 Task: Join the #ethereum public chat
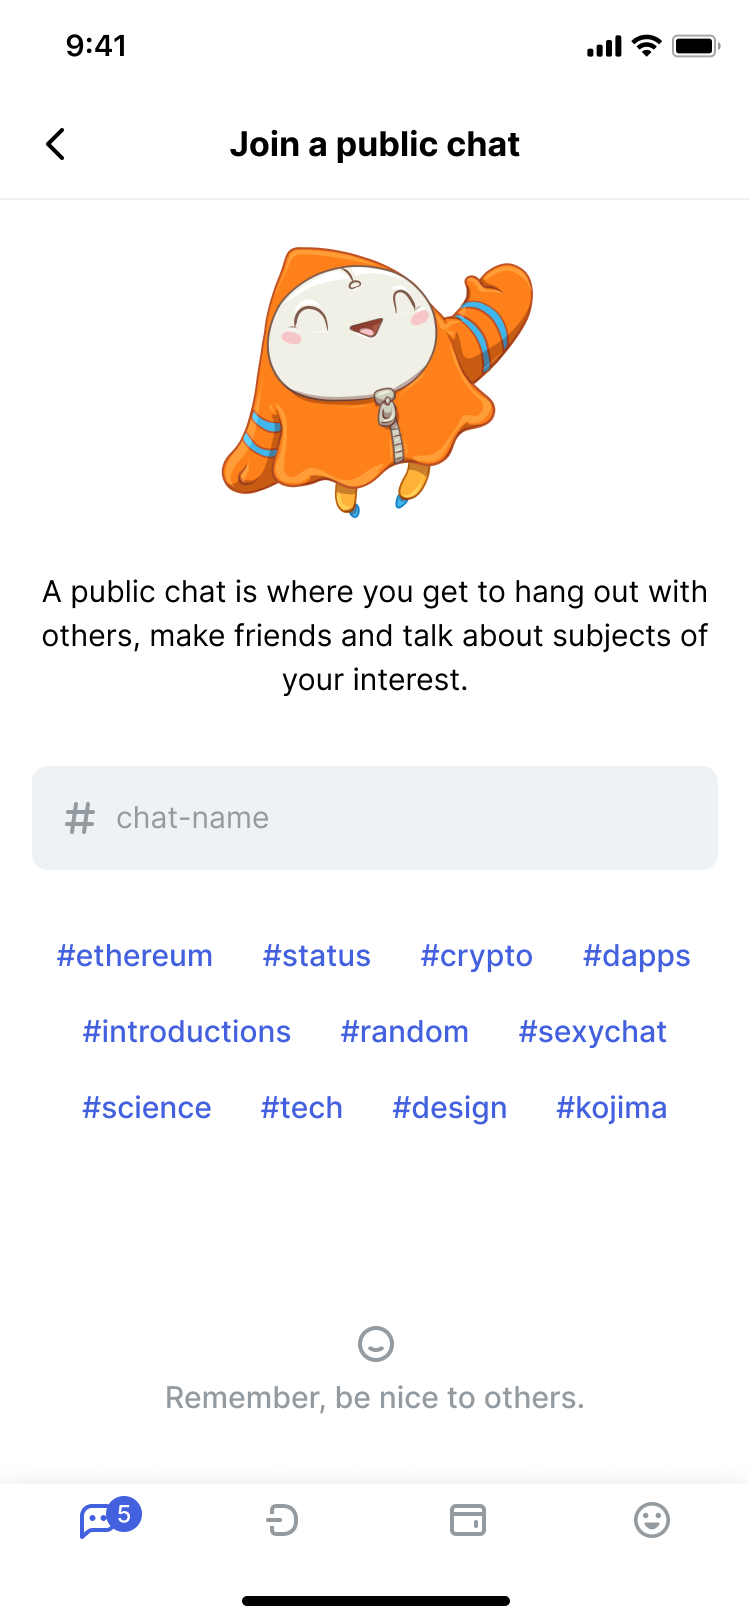click(x=134, y=956)
